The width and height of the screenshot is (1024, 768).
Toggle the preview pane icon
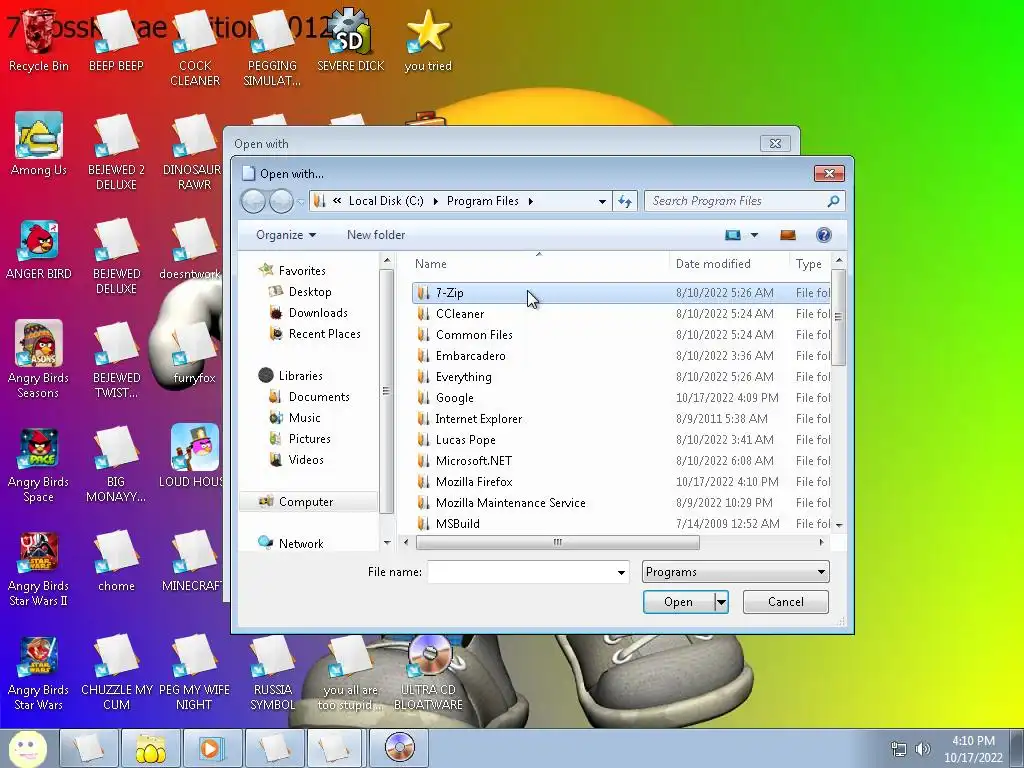[788, 235]
